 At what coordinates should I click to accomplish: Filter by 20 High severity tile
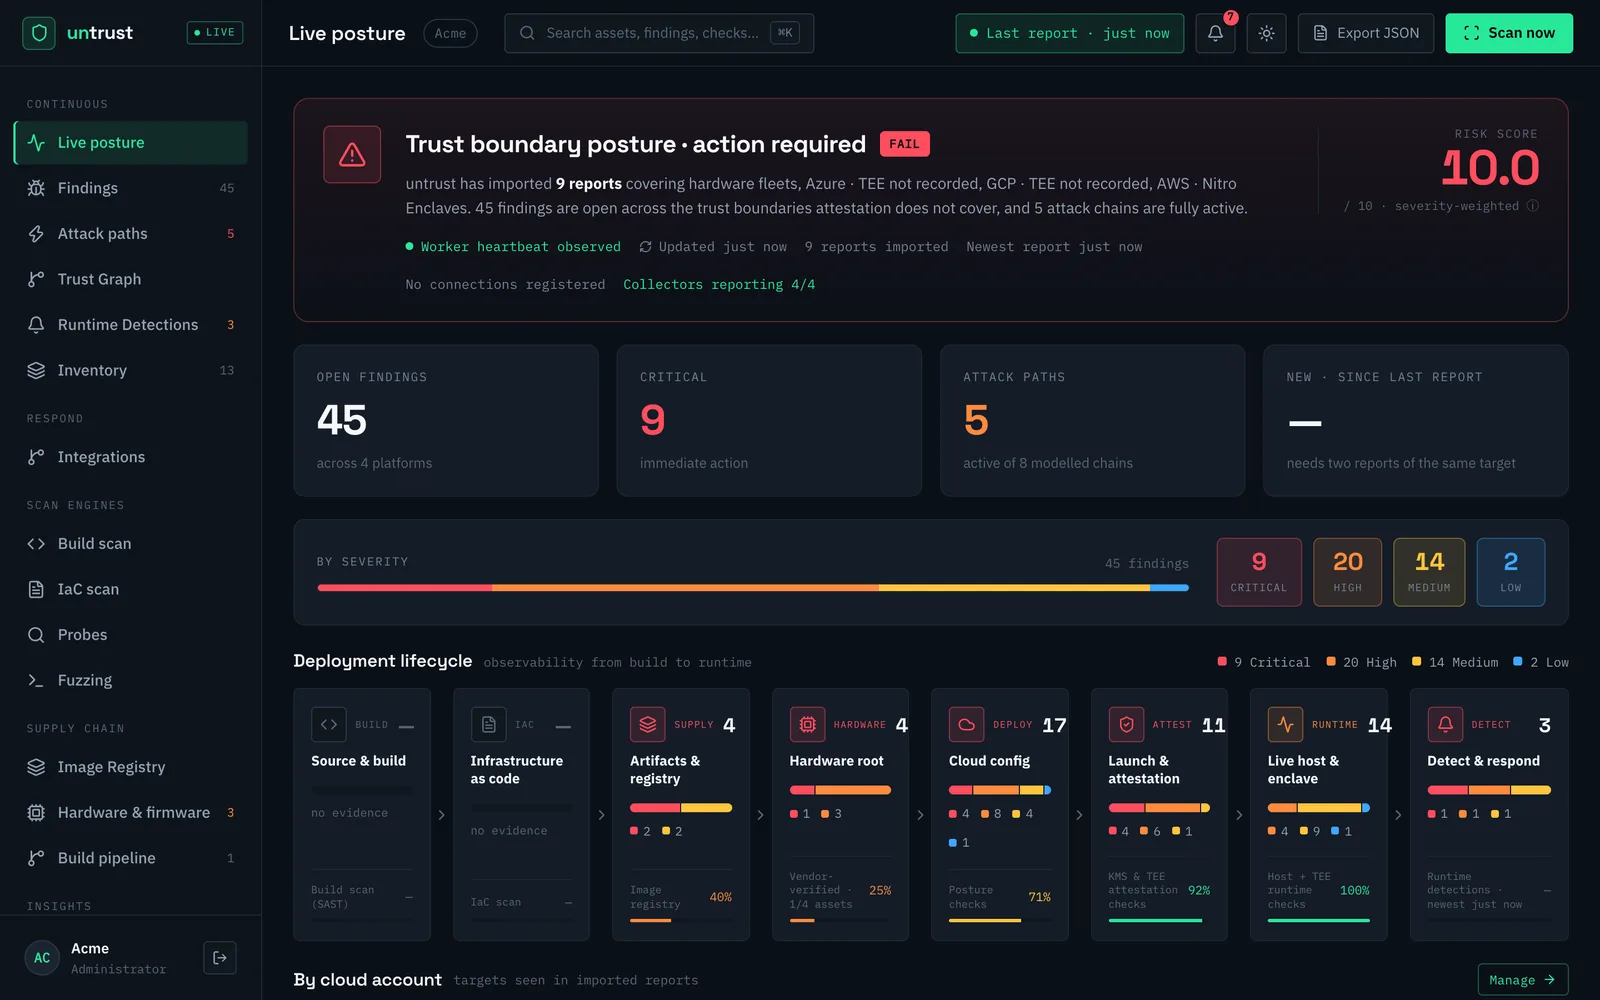1347,572
